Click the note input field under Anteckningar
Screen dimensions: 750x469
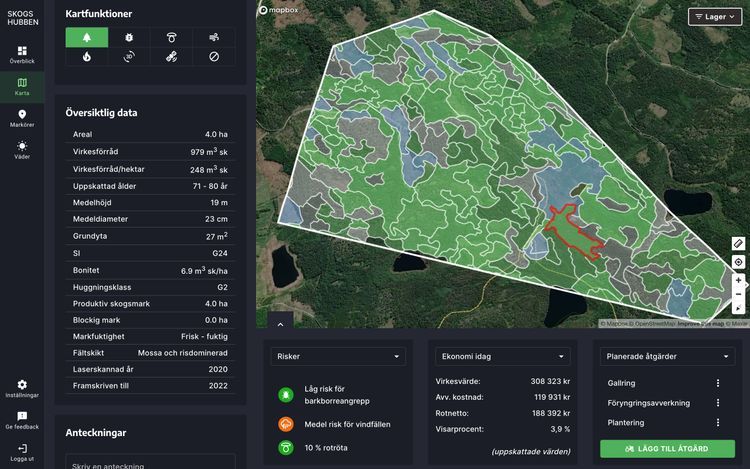[150, 463]
